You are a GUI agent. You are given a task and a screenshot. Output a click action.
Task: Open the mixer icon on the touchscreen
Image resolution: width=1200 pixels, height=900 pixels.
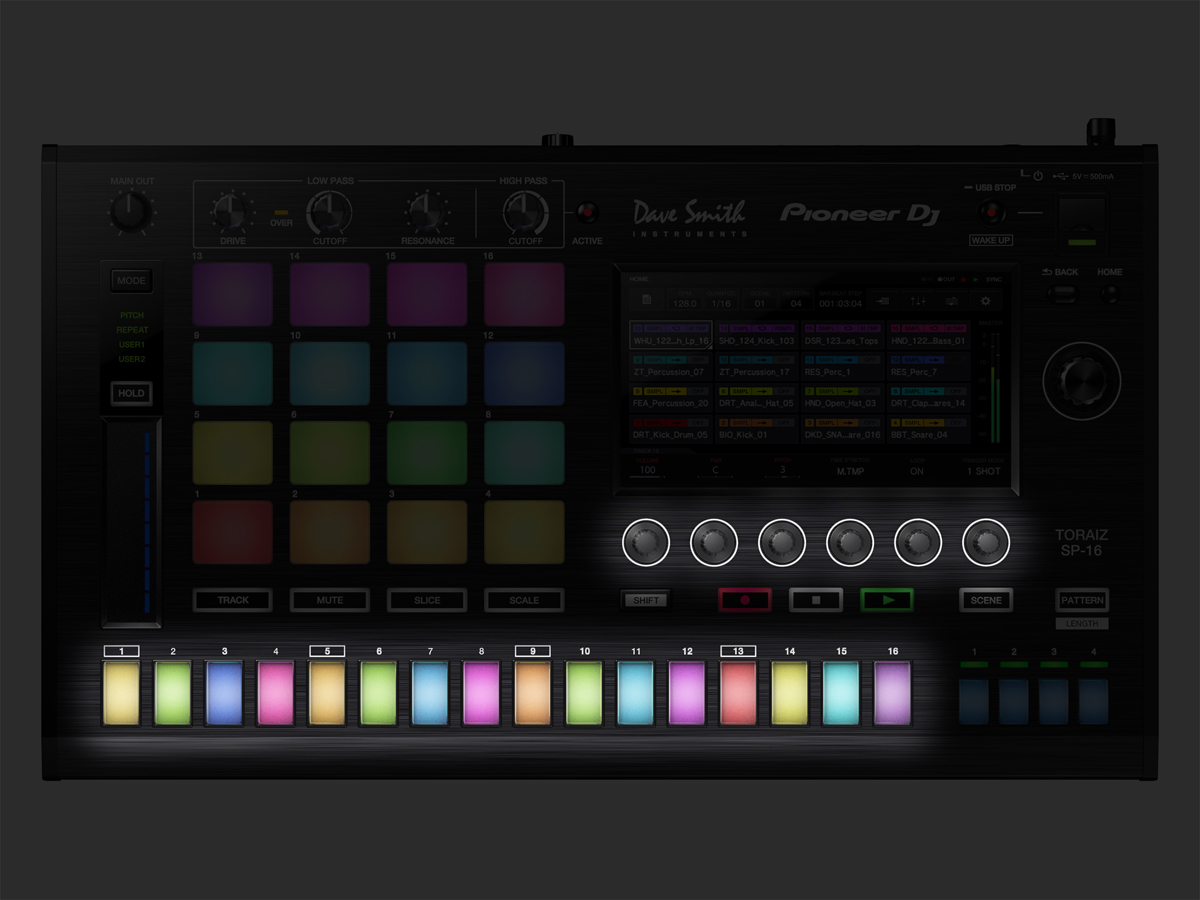[919, 300]
